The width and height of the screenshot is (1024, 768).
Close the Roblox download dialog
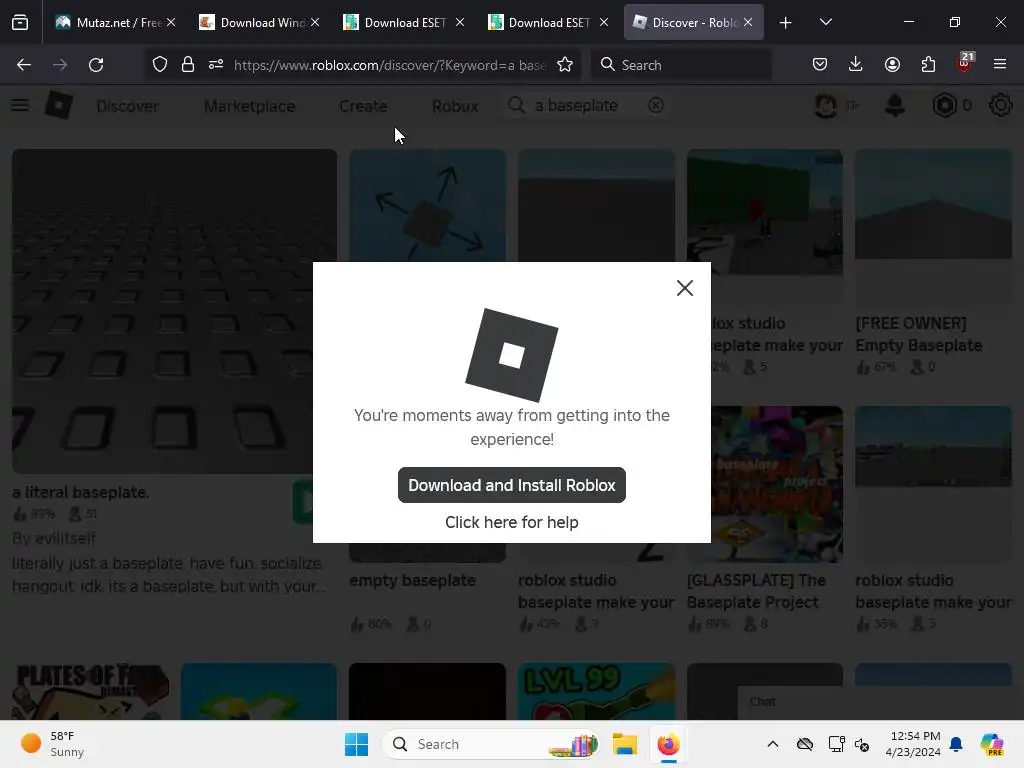[684, 288]
